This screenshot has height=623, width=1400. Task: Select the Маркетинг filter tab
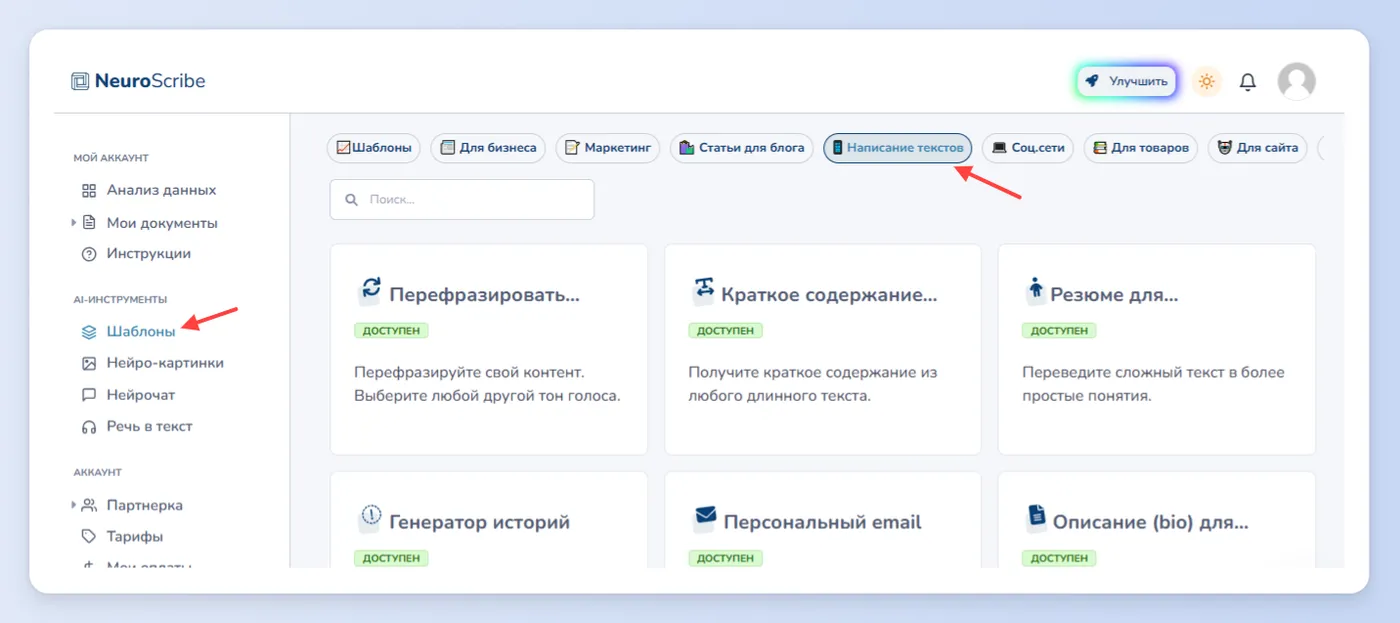pos(609,148)
